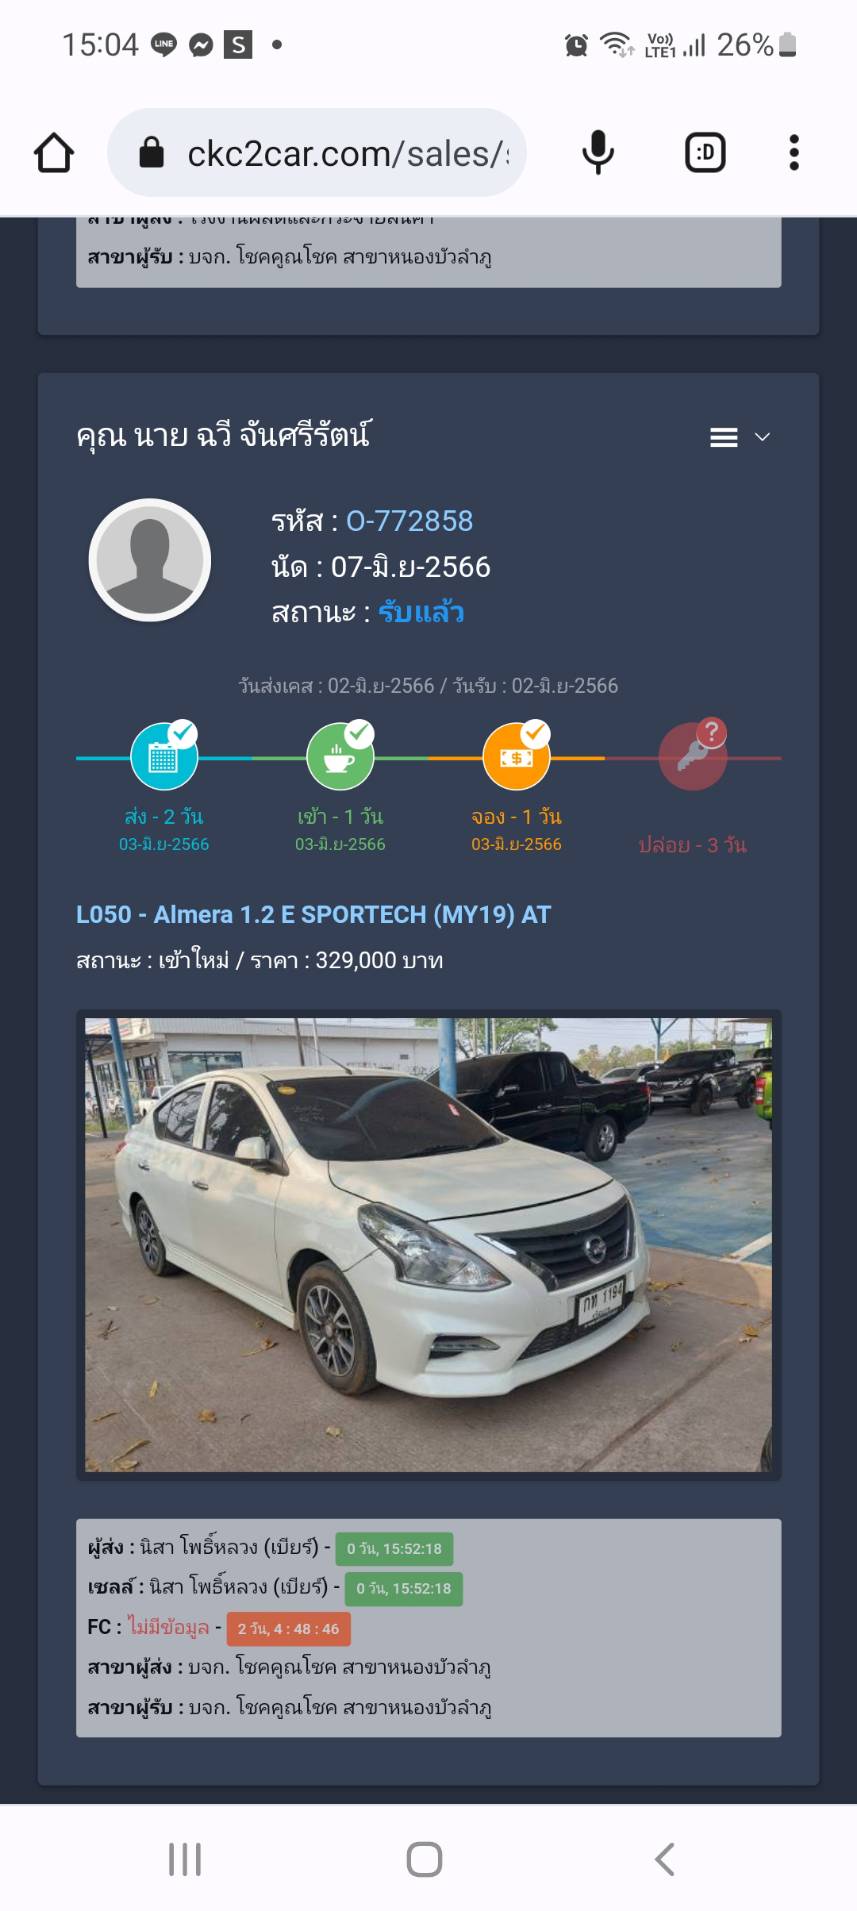Image resolution: width=857 pixels, height=1911 pixels.
Task: Click the red key step icon for ปล่อย
Action: (x=692, y=756)
